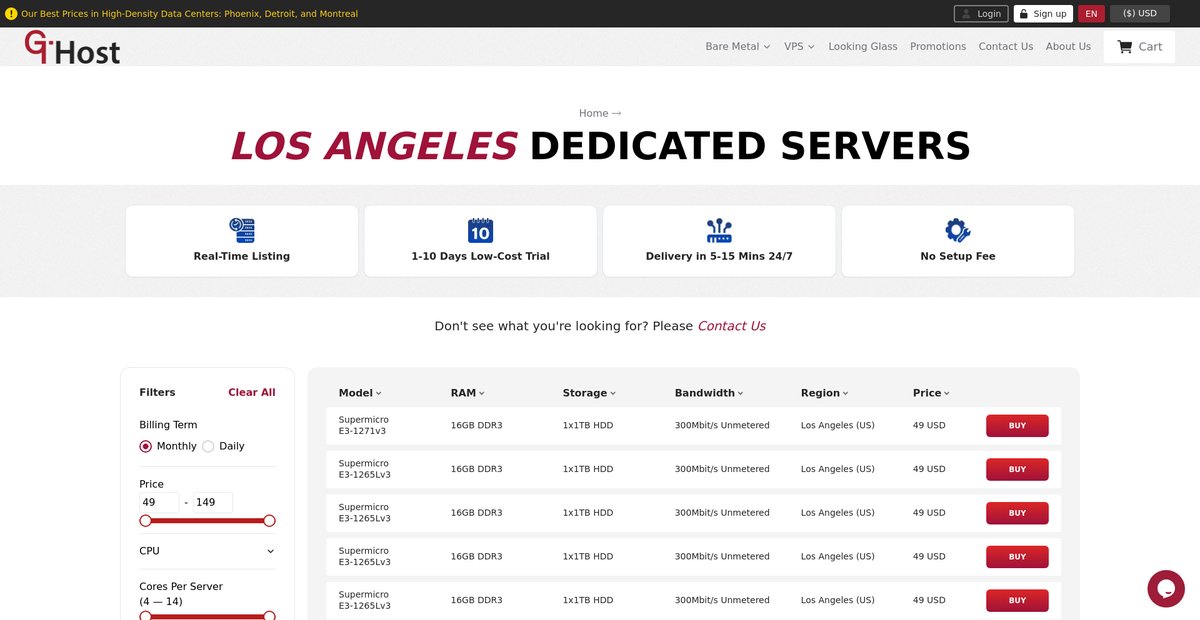Screen dimensions: 1200x620
Task: Click the GTHost logo
Action: (x=72, y=47)
